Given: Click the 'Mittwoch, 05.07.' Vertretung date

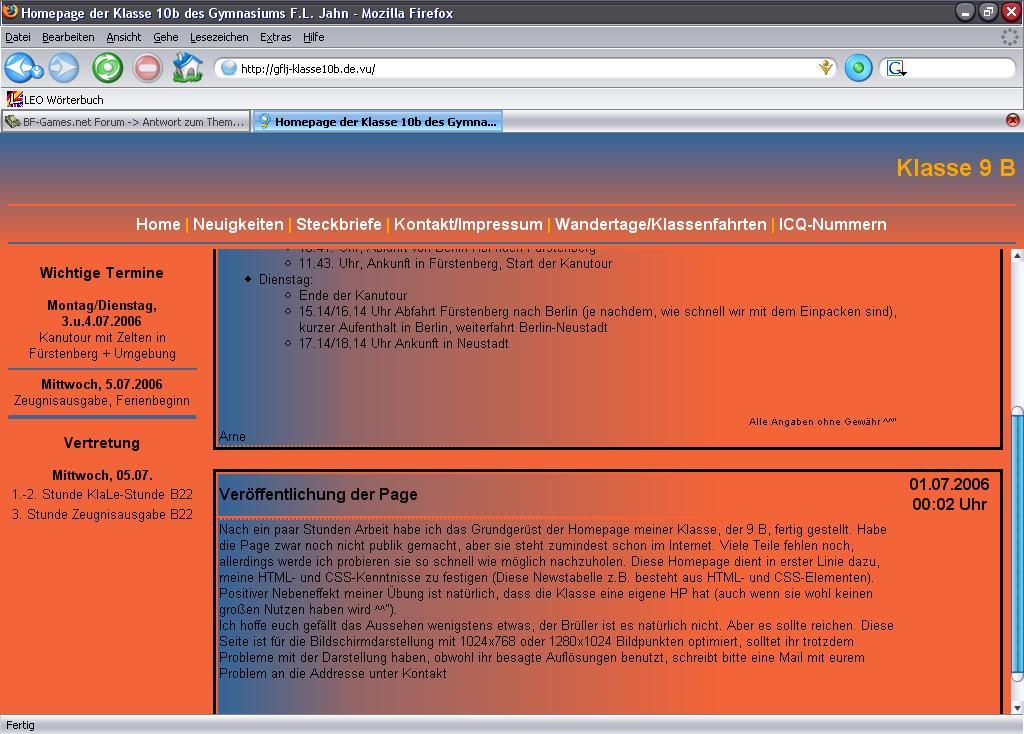Looking at the screenshot, I should (x=103, y=475).
